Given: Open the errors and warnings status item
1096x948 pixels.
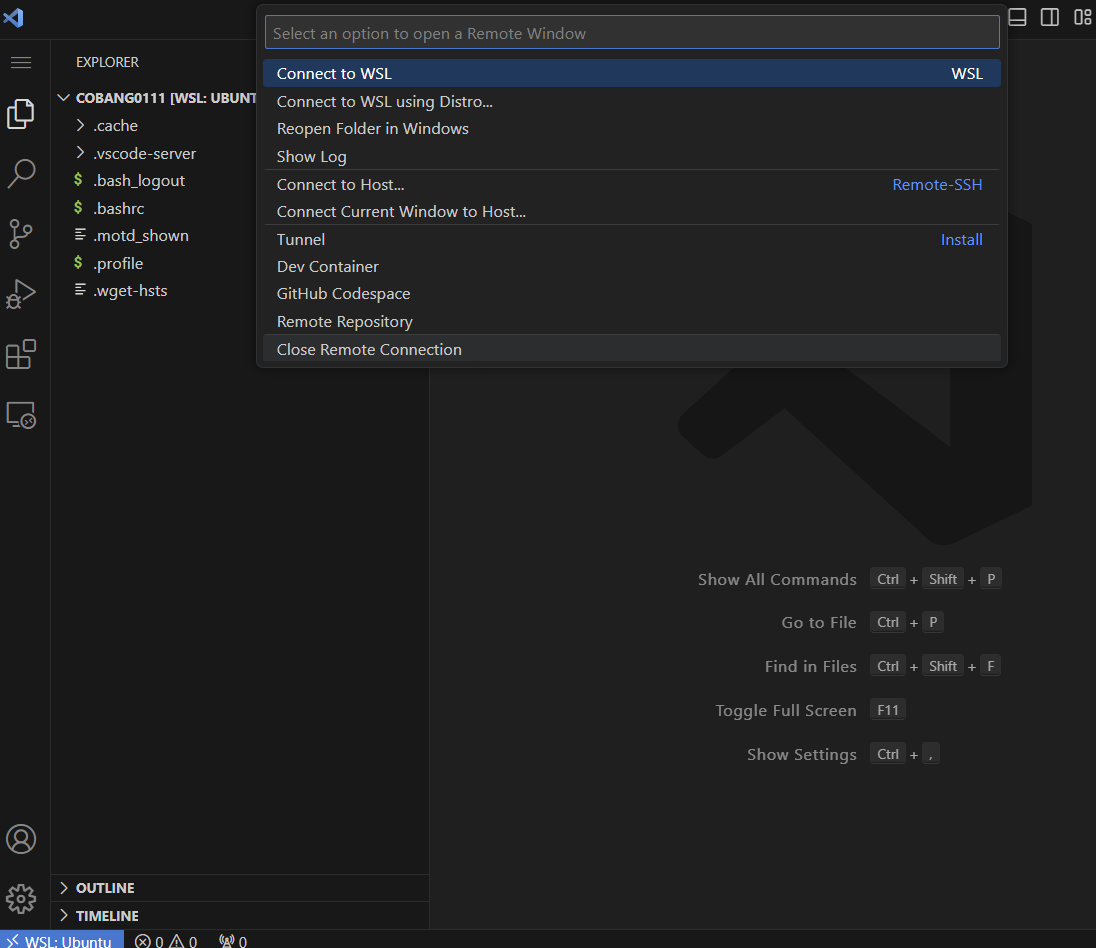Looking at the screenshot, I should (x=166, y=941).
